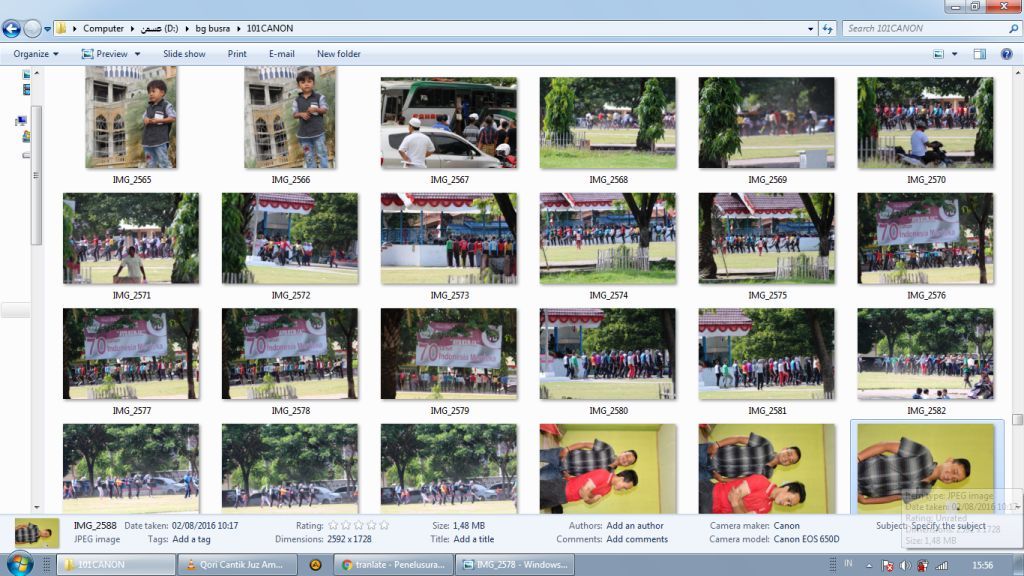Click the volume speaker tray icon
This screenshot has width=1024, height=576.
pos(905,566)
